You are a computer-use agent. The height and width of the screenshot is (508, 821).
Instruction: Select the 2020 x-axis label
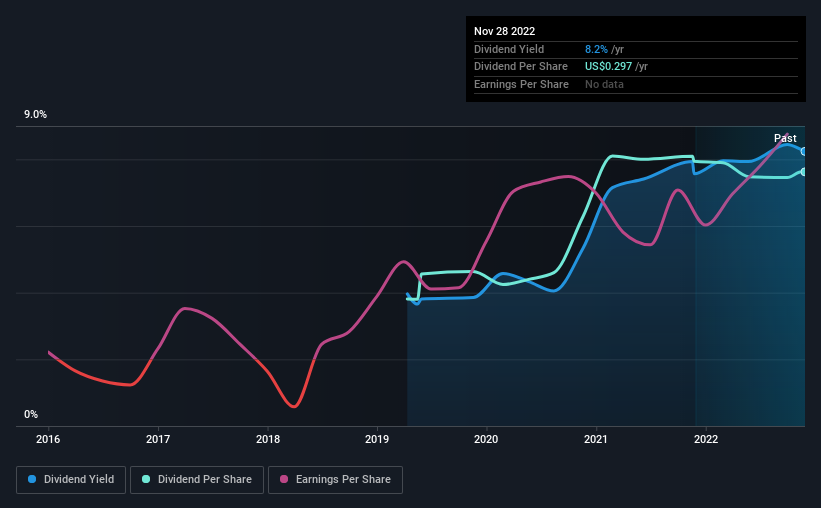[x=486, y=439]
